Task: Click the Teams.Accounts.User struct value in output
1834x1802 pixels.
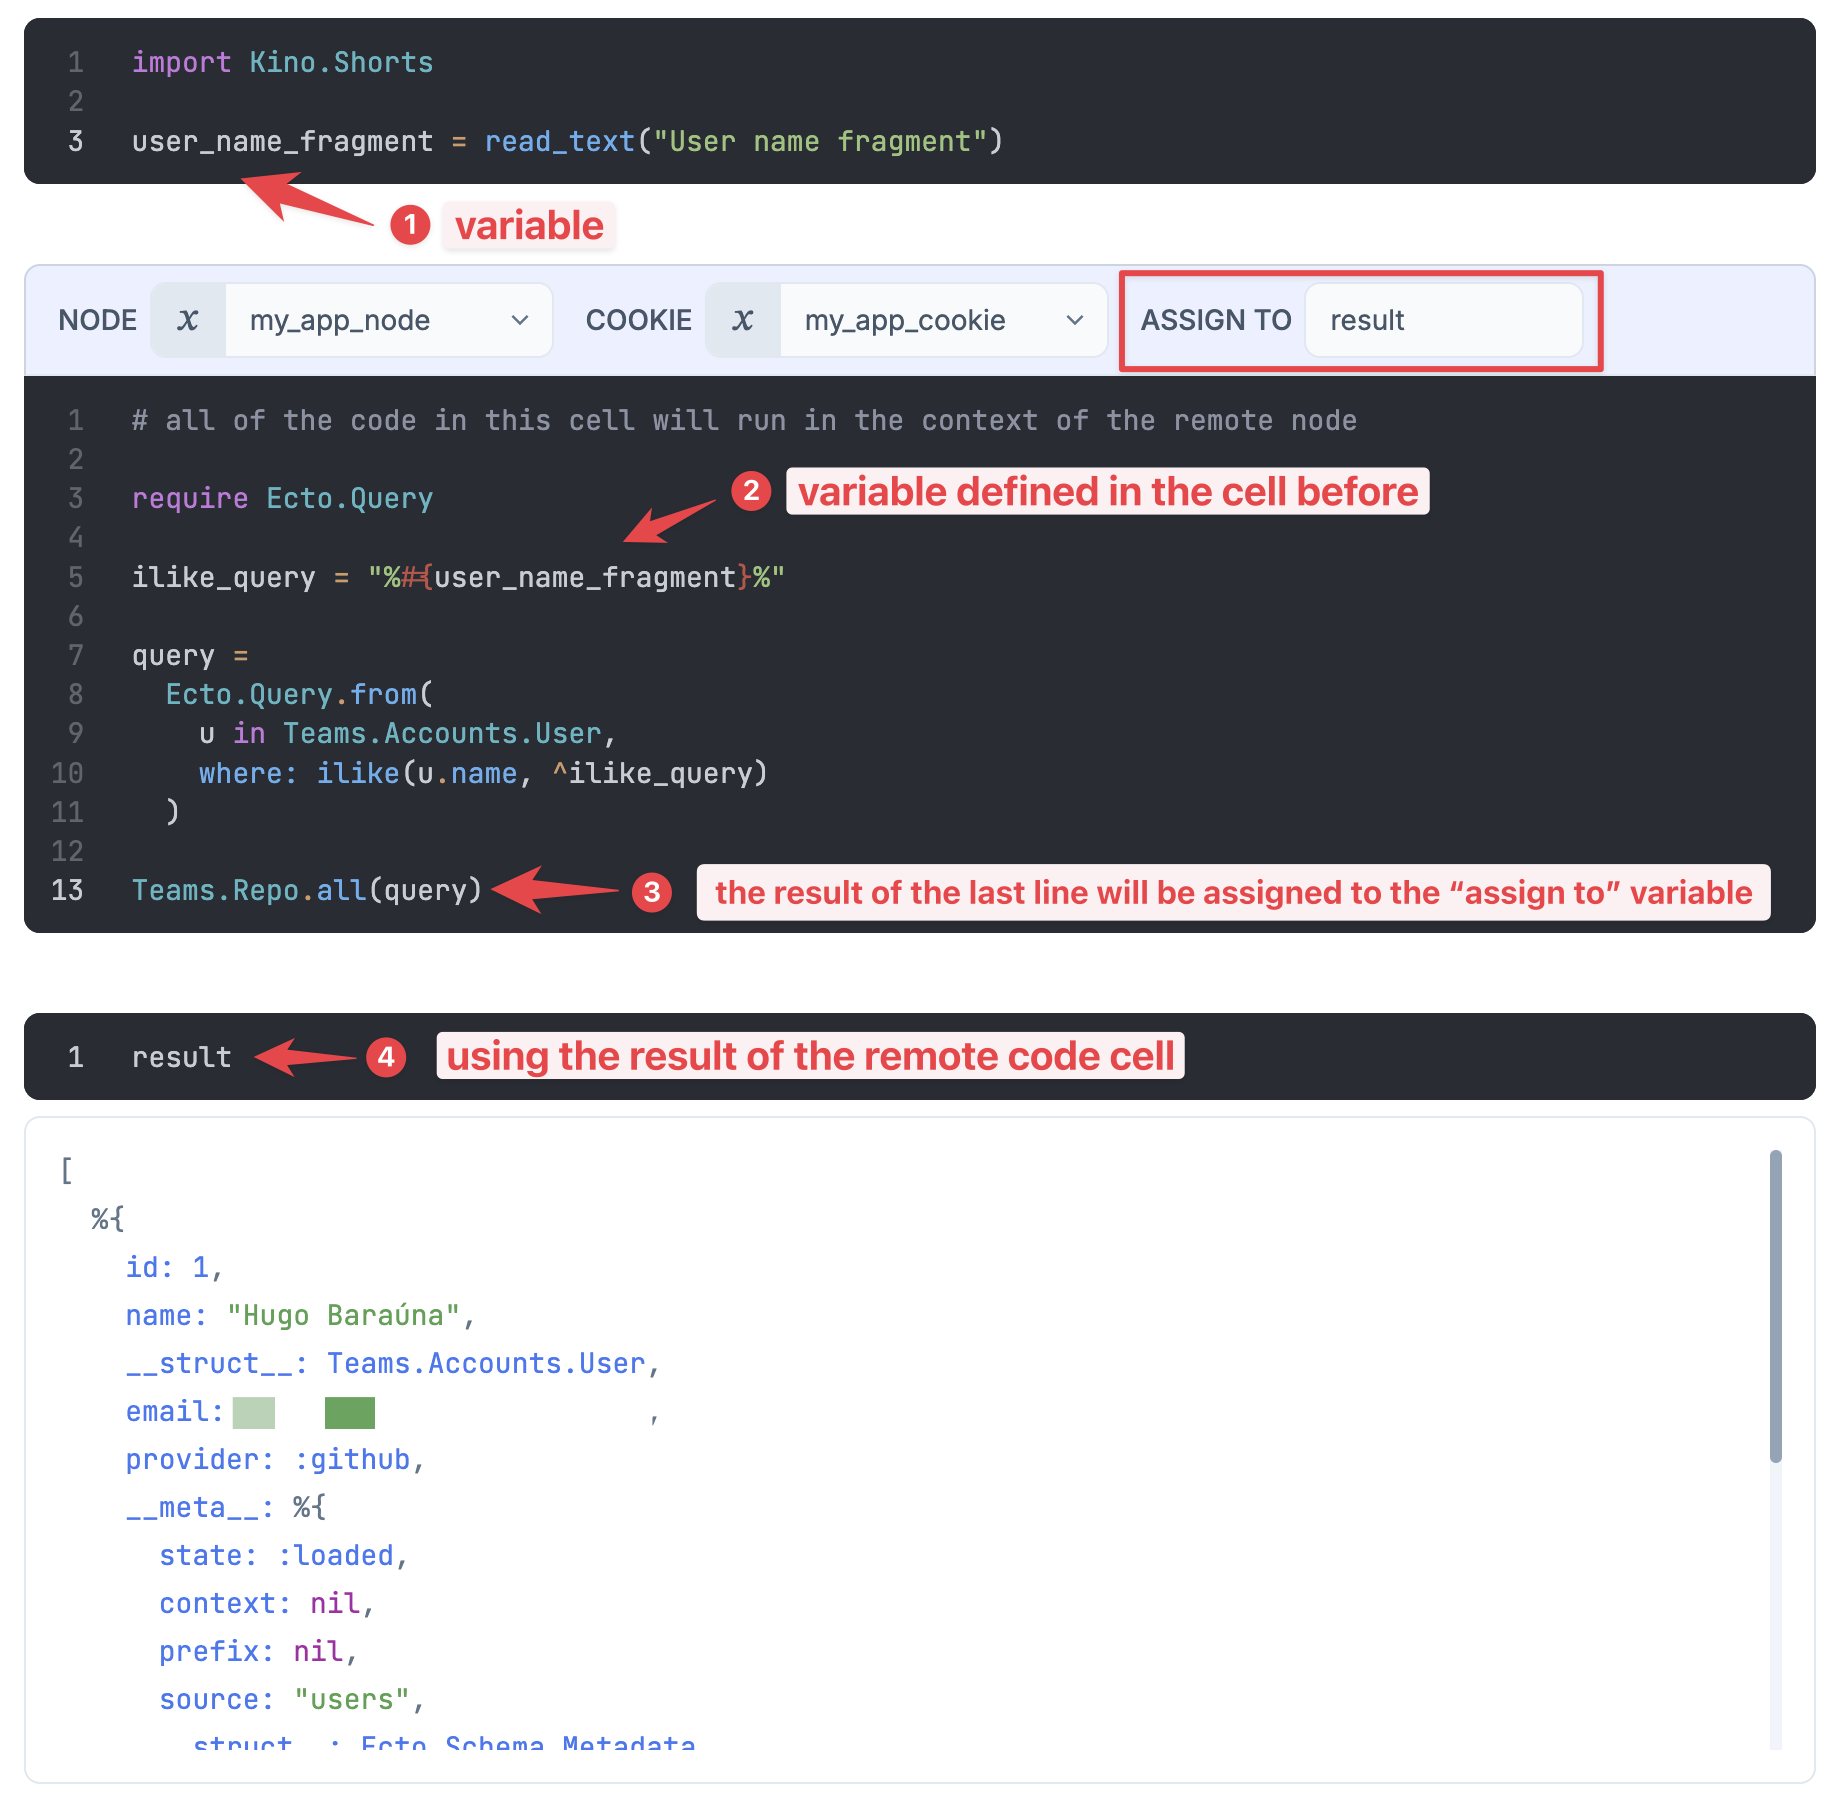Action: coord(486,1364)
